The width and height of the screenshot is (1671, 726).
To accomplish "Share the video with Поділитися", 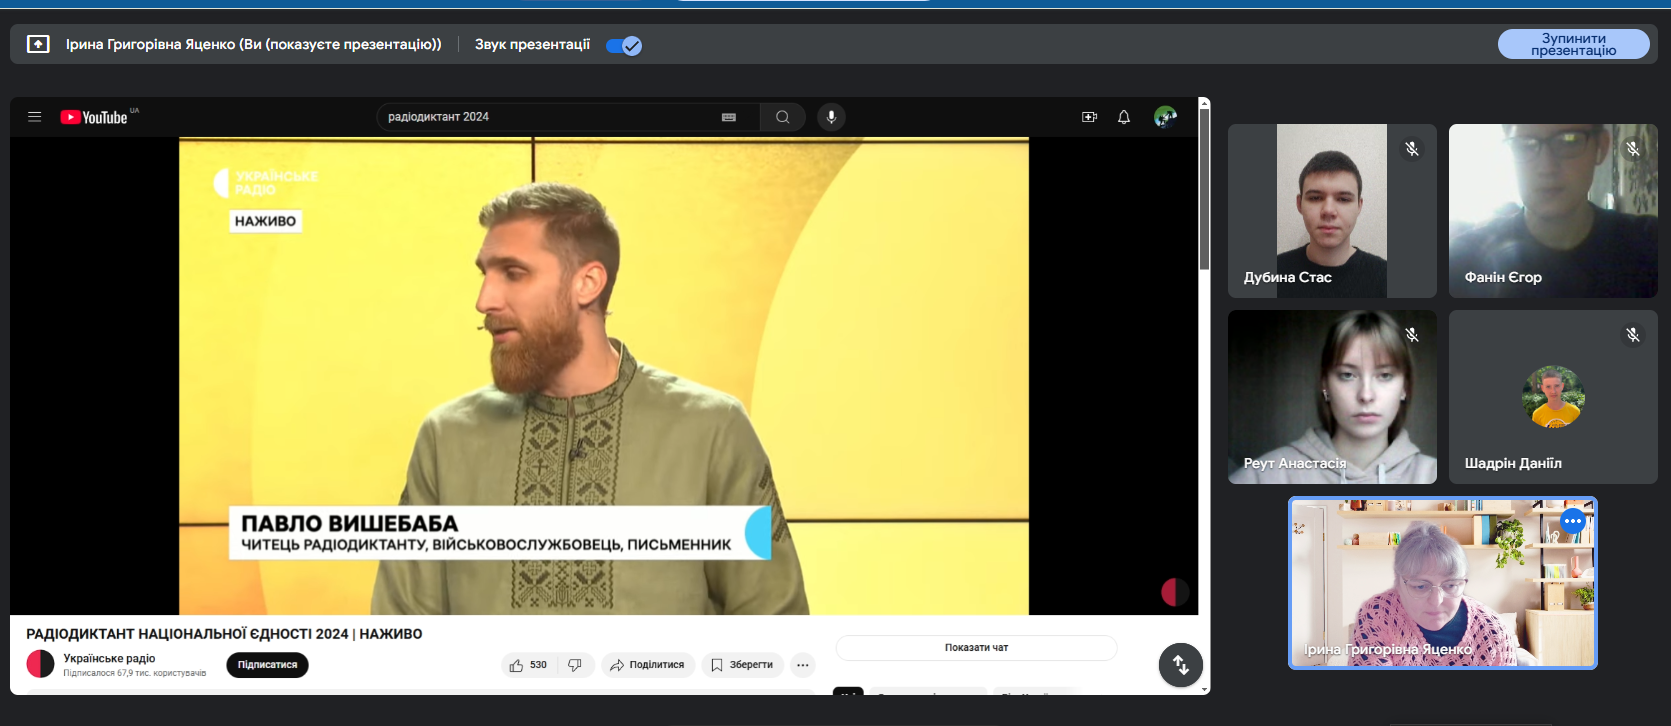I will pyautogui.click(x=647, y=665).
